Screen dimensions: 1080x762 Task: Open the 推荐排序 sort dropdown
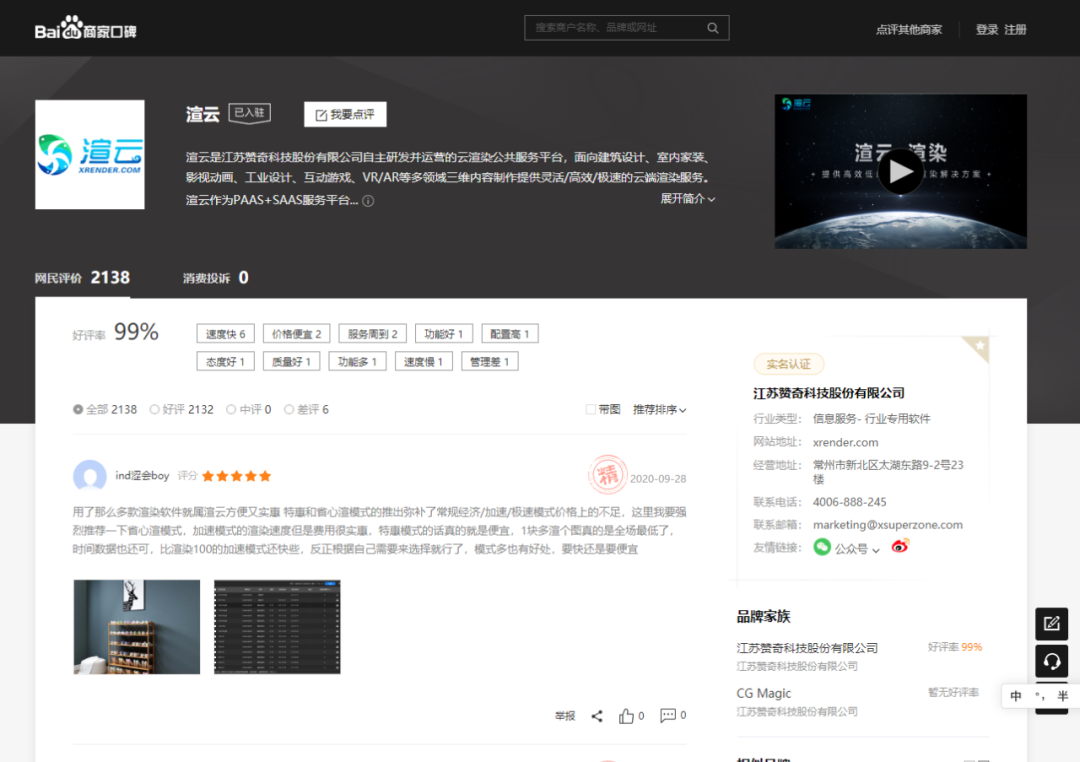pos(659,409)
